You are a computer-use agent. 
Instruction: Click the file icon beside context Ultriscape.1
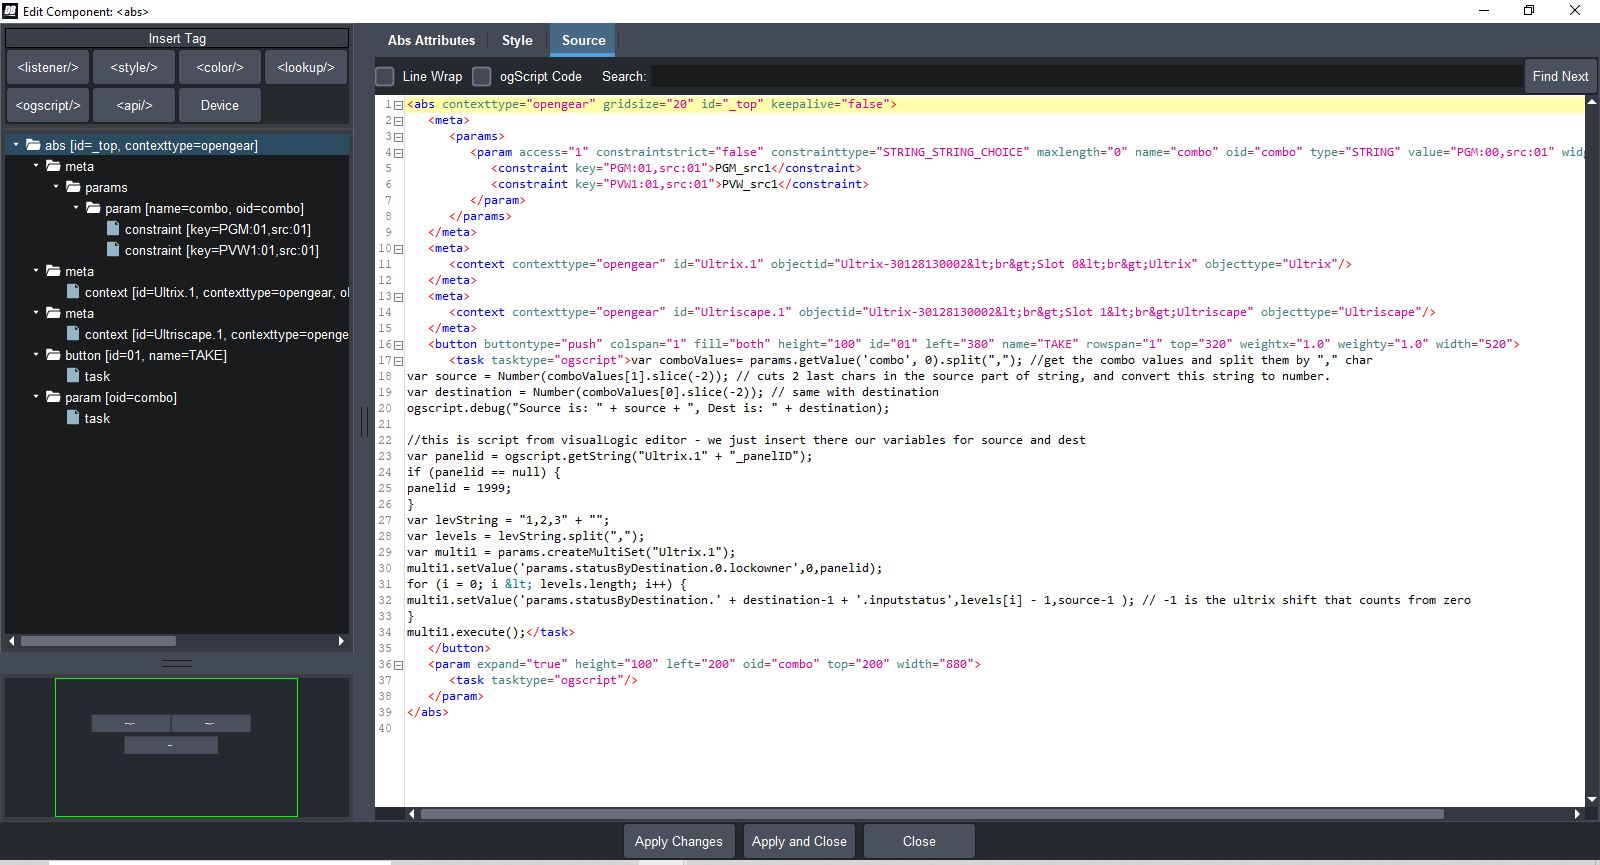[x=73, y=334]
